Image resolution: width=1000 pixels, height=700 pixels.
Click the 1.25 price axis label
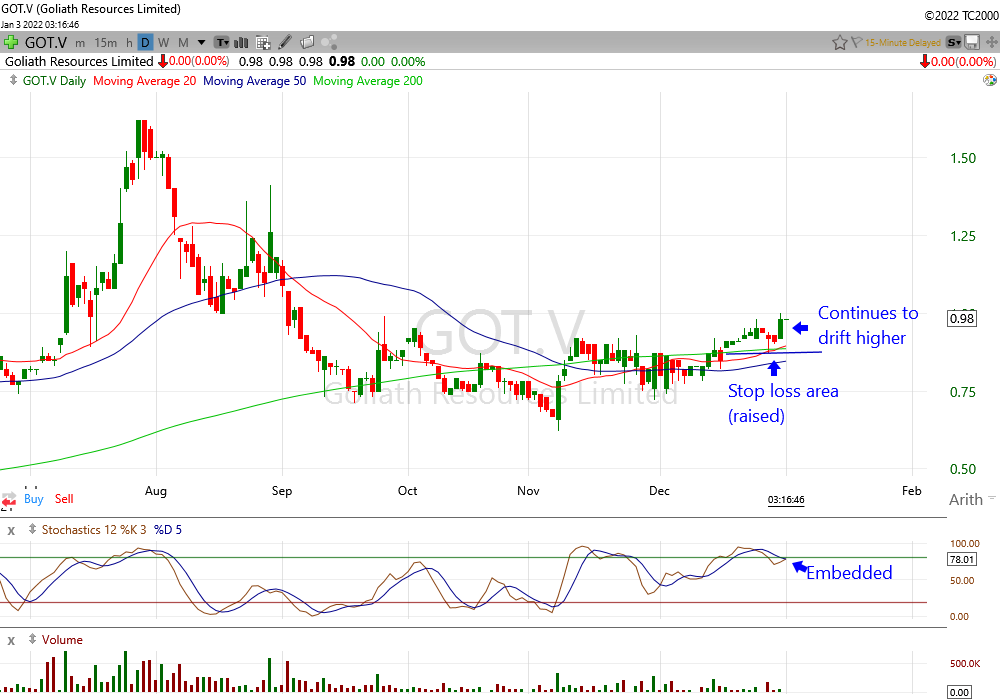point(963,237)
